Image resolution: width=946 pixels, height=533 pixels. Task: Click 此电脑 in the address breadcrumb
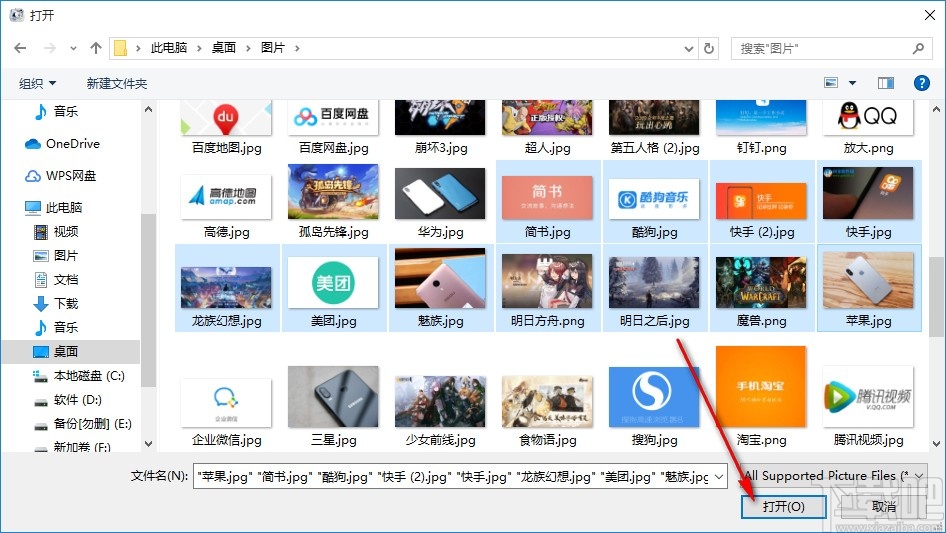[169, 48]
